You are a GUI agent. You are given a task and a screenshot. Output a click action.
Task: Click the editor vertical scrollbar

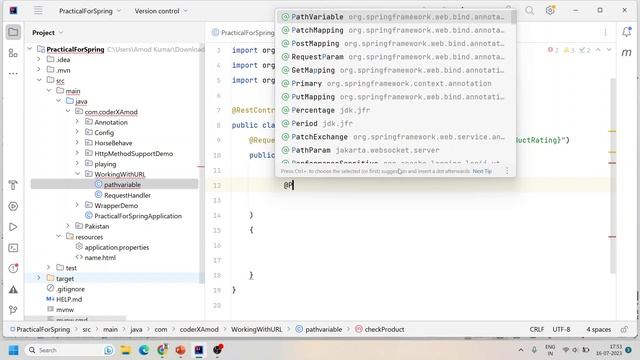(613, 176)
